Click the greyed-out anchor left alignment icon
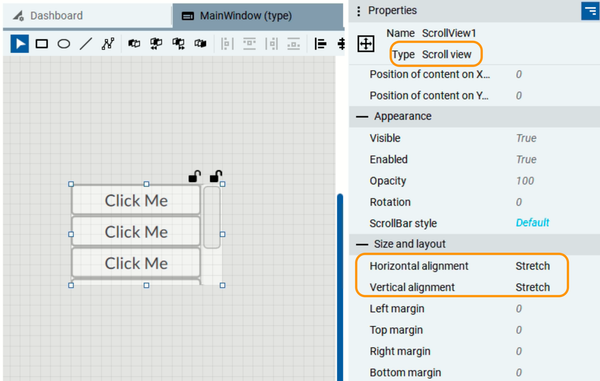Viewport: 600px width, 381px height. click(x=227, y=44)
